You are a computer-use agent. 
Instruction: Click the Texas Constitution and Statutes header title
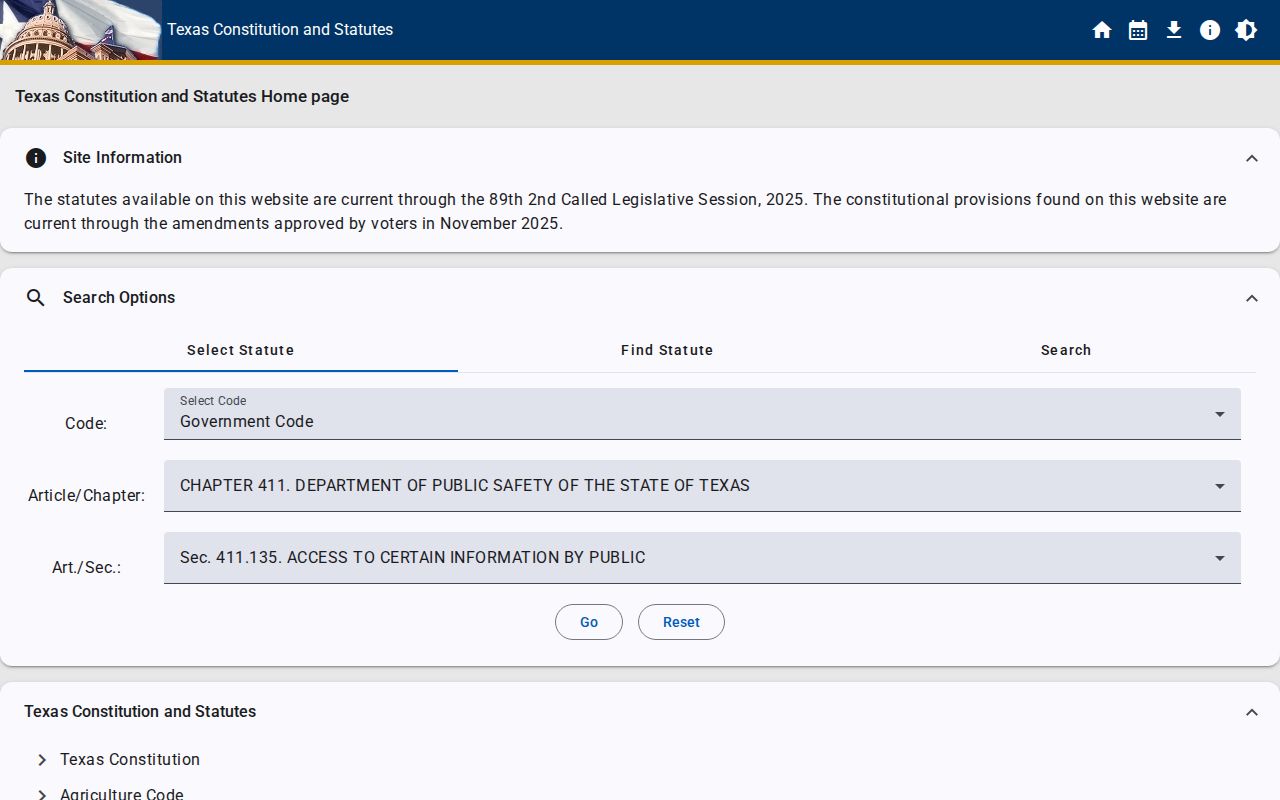[280, 30]
